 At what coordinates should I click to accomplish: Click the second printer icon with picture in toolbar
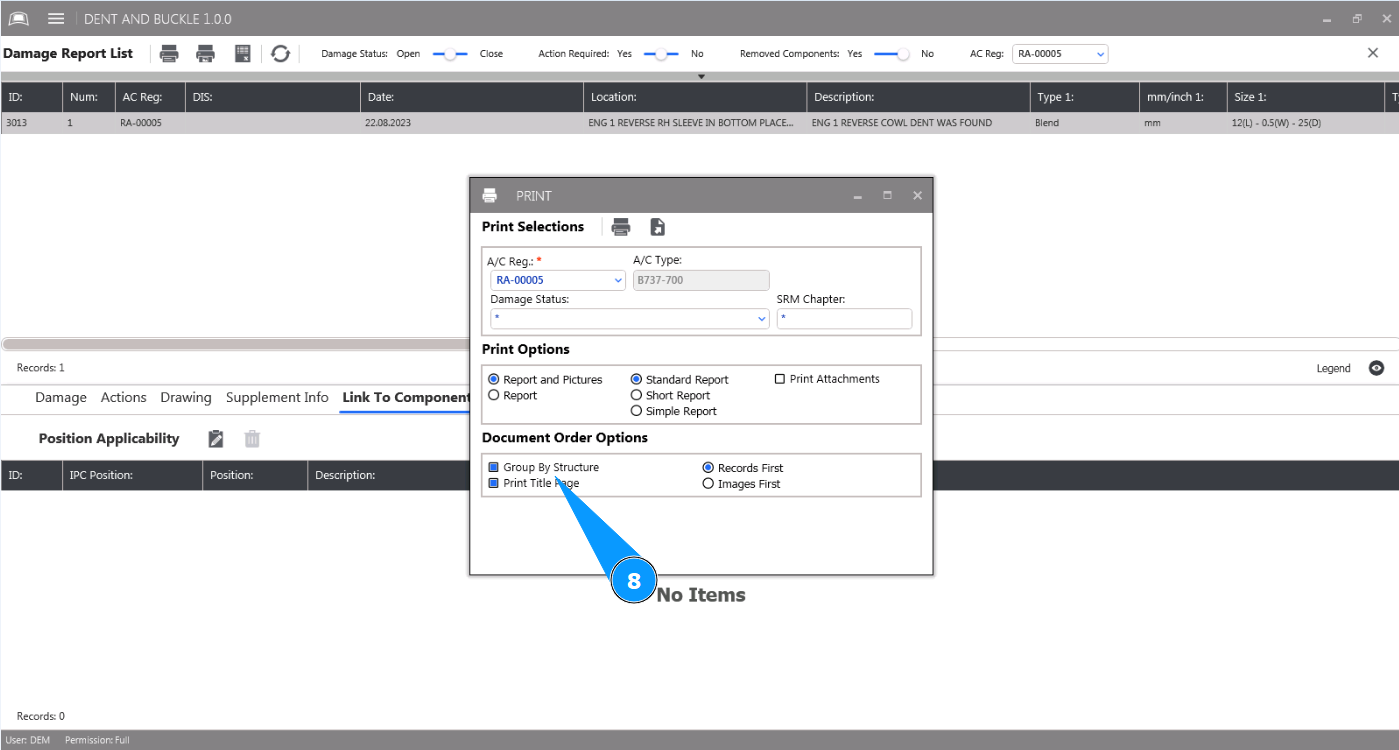point(206,54)
